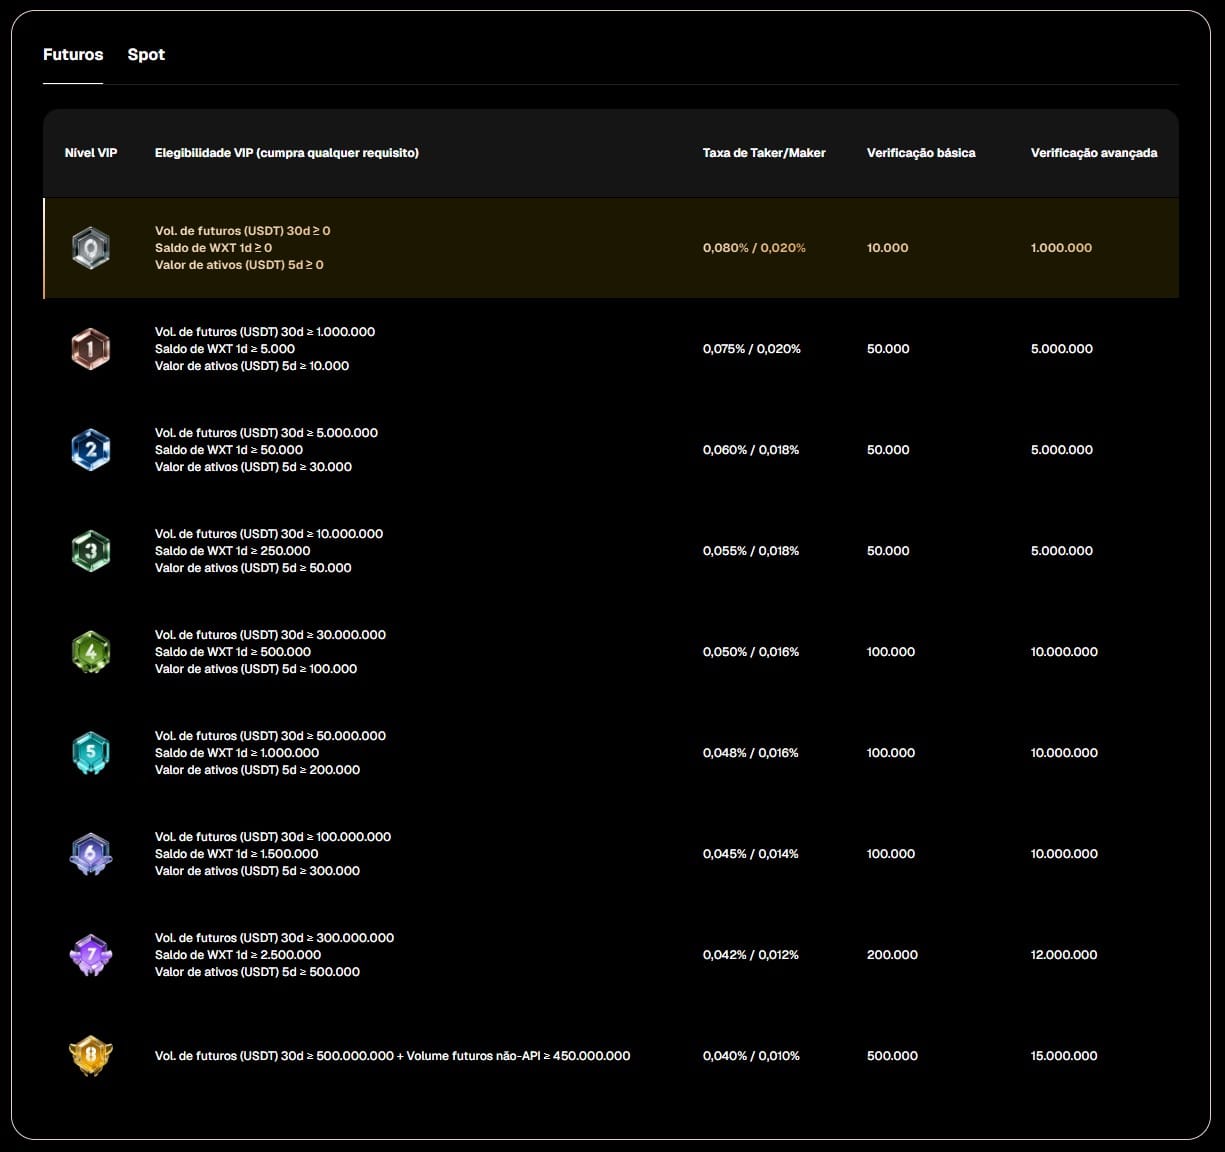Select the fee 0,080% / 0,020%
The image size is (1225, 1152).
tap(754, 248)
